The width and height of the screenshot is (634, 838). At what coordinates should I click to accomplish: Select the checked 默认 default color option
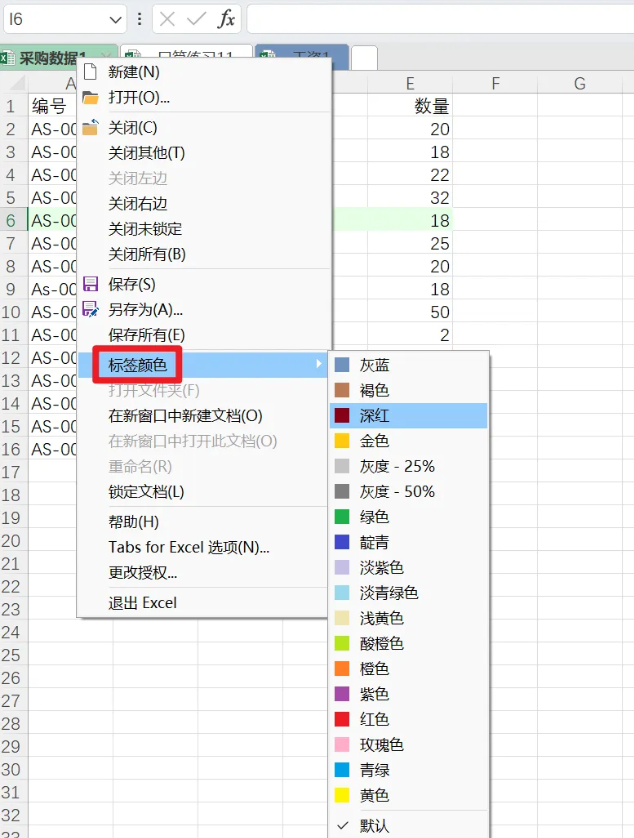[x=374, y=826]
